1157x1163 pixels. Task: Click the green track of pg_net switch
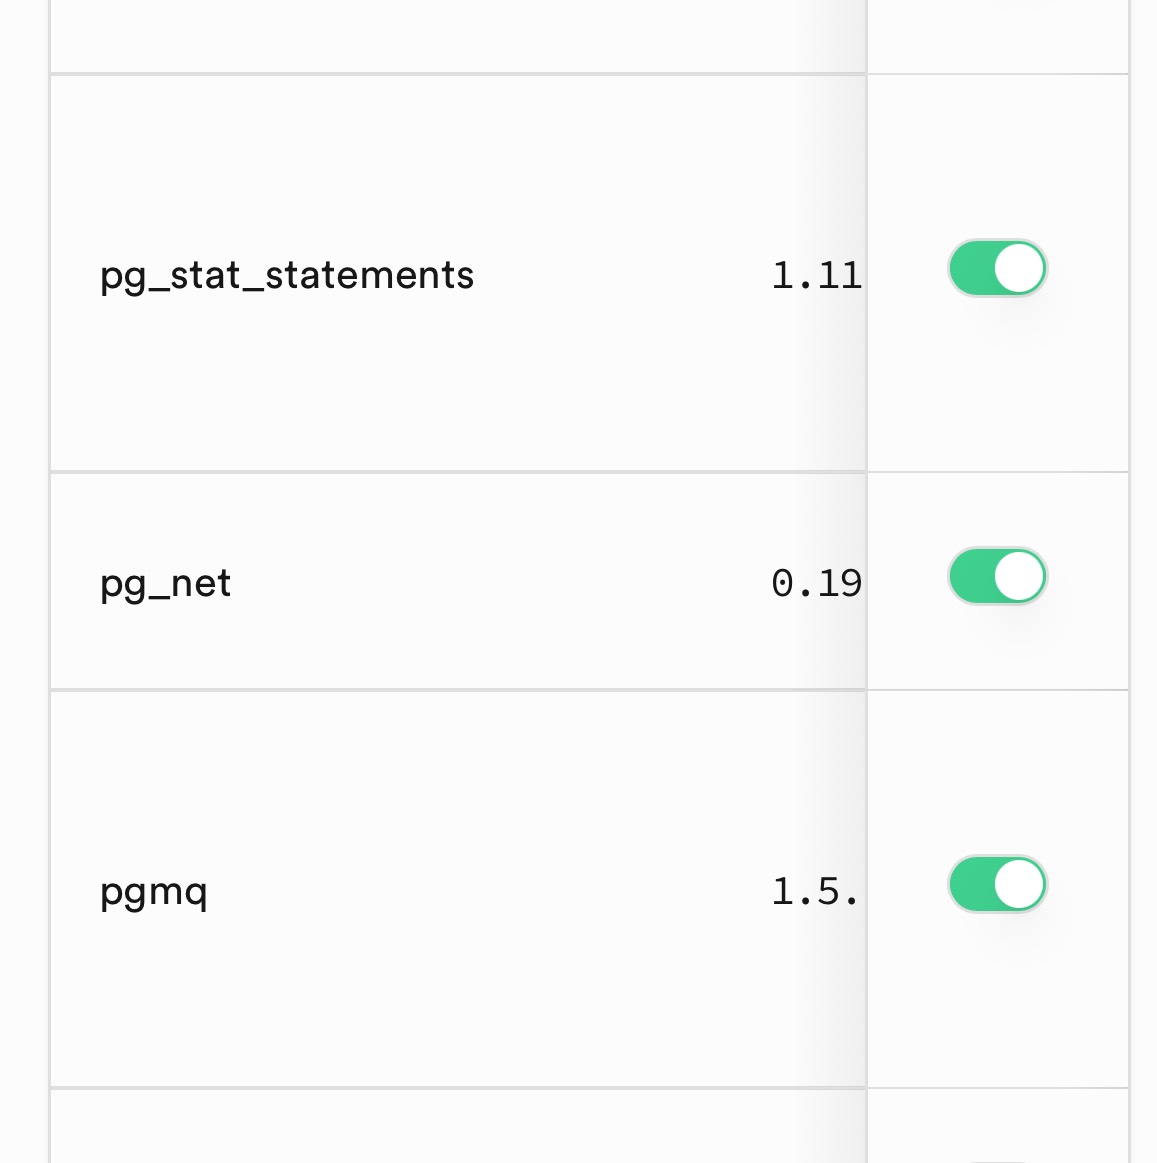click(x=970, y=577)
